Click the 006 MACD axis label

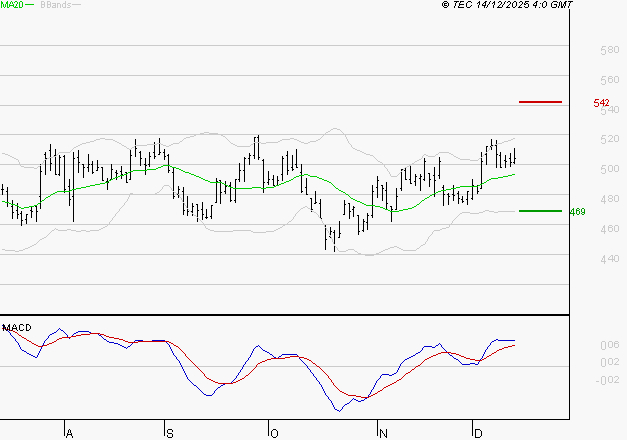coord(610,345)
